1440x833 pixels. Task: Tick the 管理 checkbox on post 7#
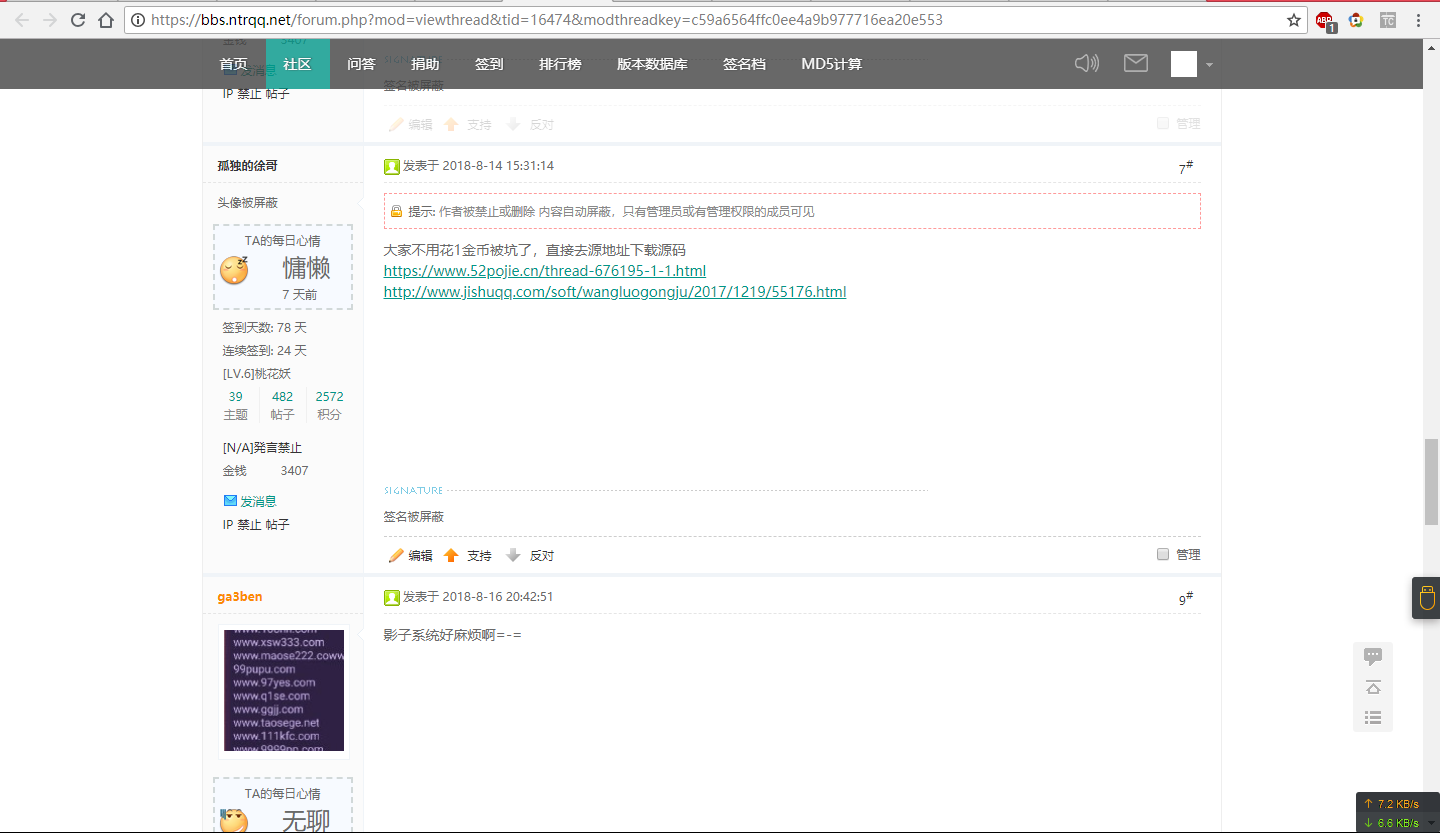pyautogui.click(x=1163, y=554)
